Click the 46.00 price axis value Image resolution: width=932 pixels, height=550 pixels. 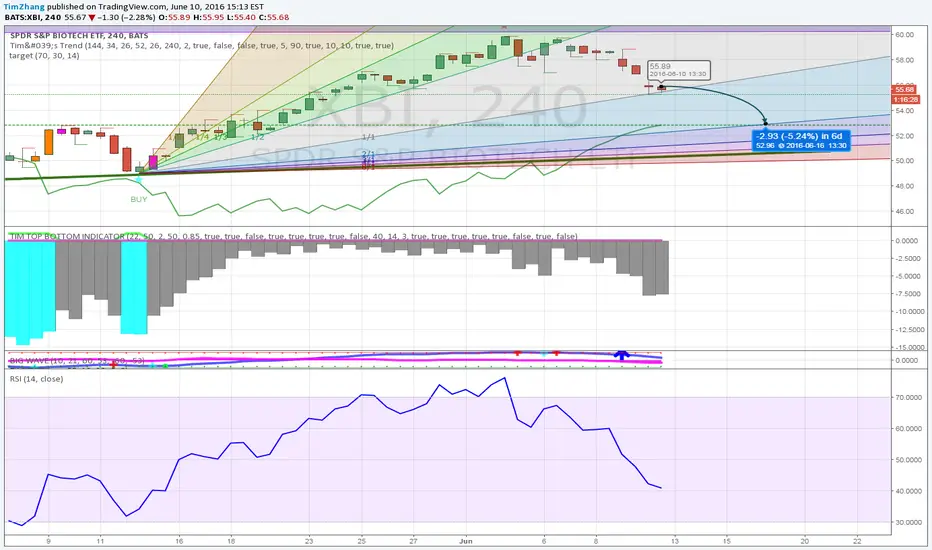(904, 211)
